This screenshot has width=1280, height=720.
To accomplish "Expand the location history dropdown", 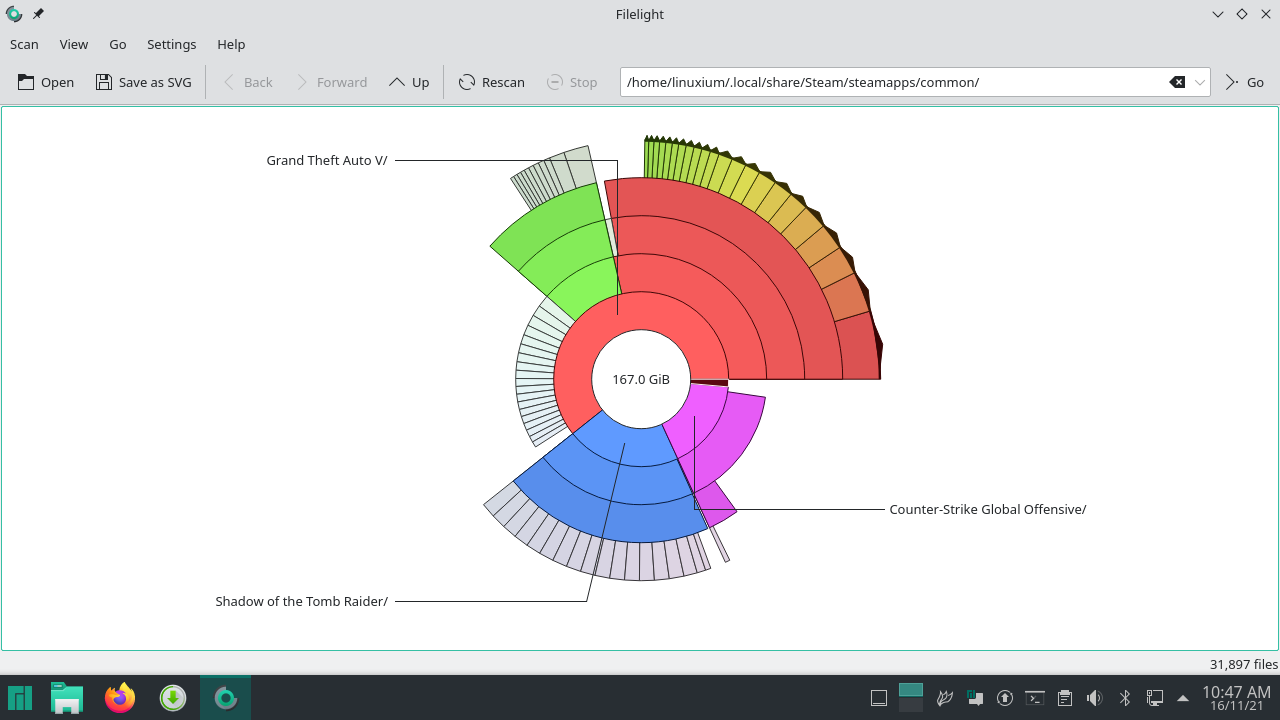I will click(x=1200, y=82).
